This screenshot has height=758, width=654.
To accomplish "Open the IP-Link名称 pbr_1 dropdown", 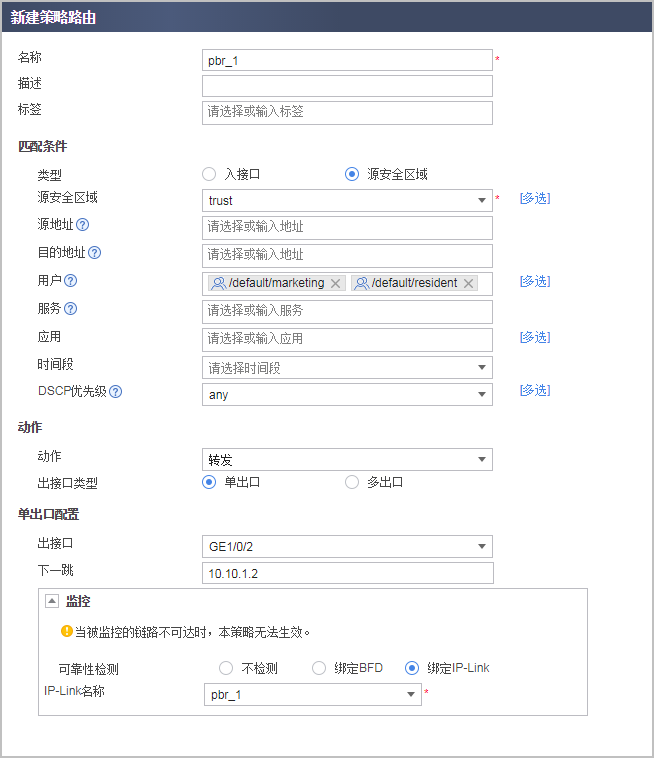I will (313, 695).
